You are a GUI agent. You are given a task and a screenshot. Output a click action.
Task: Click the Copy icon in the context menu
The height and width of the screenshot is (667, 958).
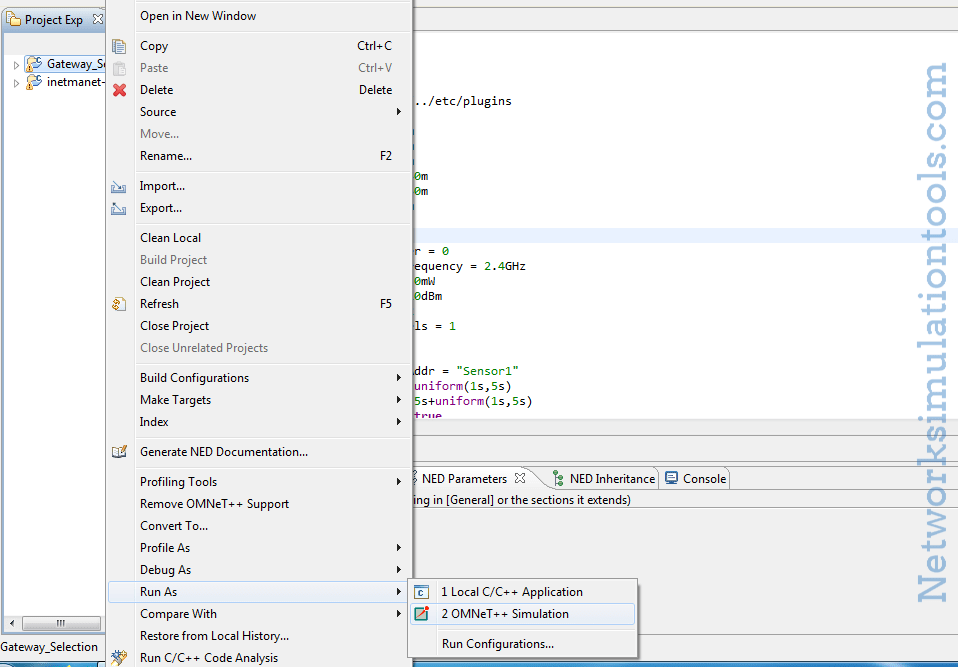[120, 45]
